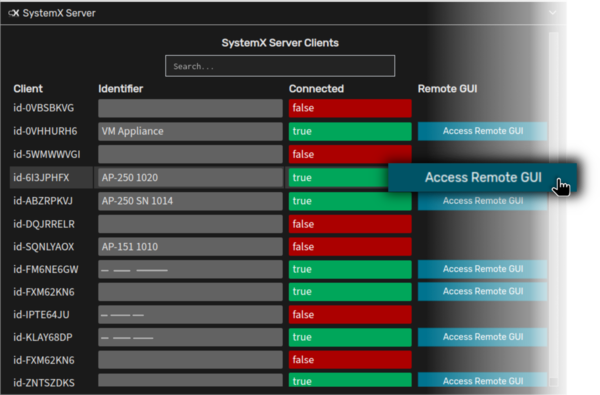Edit identifier field for id-ZNTSZDKS
Viewport: 600px width, 395px height.
click(190, 380)
